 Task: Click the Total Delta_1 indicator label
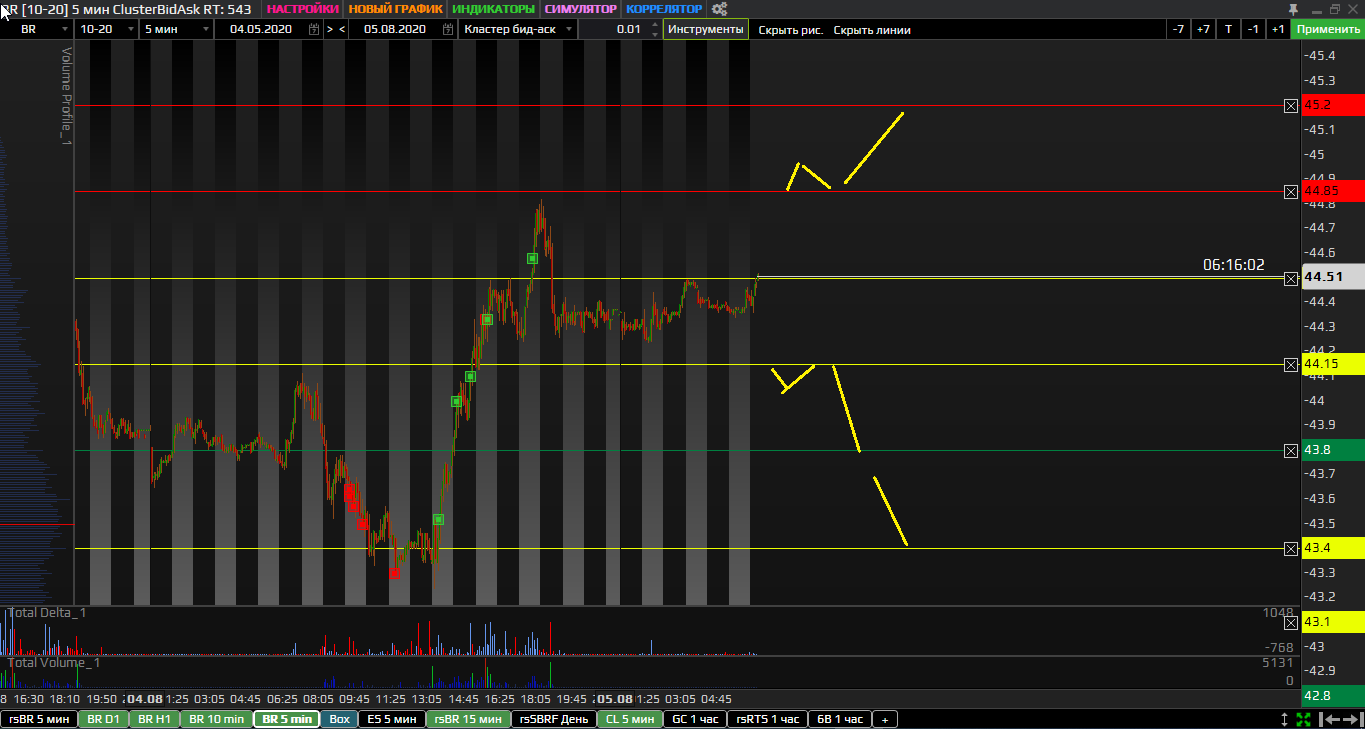pyautogui.click(x=47, y=612)
